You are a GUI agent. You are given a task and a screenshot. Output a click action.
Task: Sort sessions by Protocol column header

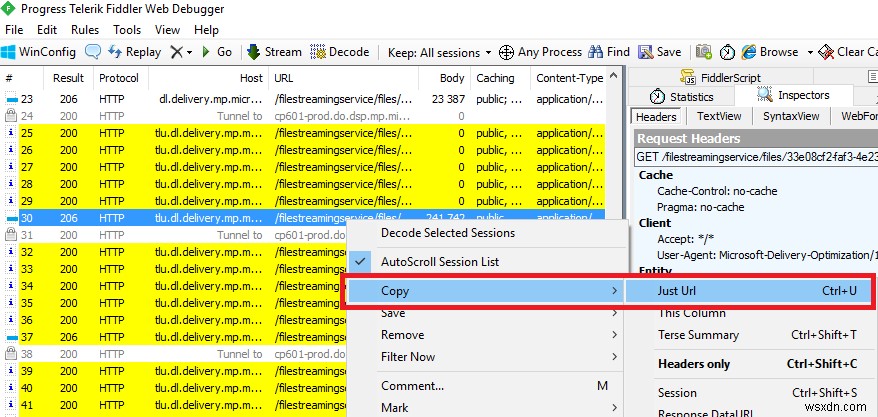pos(119,78)
